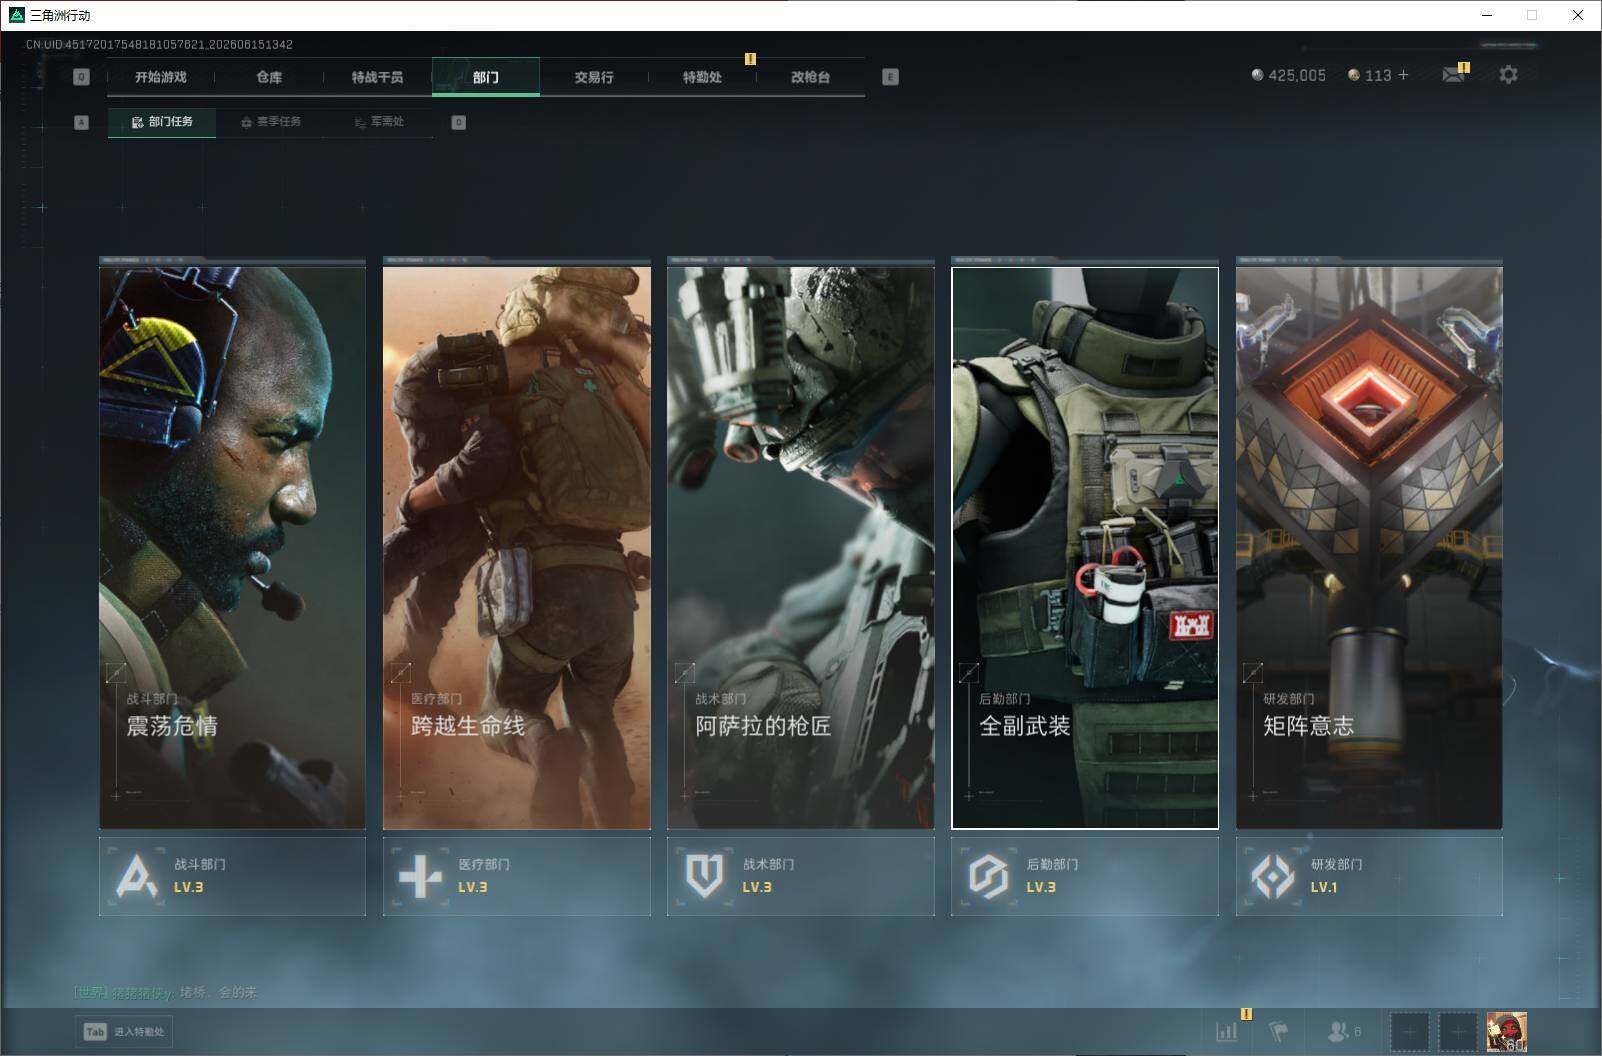
Task: Click the gold coin icon beside 113
Action: point(1354,75)
